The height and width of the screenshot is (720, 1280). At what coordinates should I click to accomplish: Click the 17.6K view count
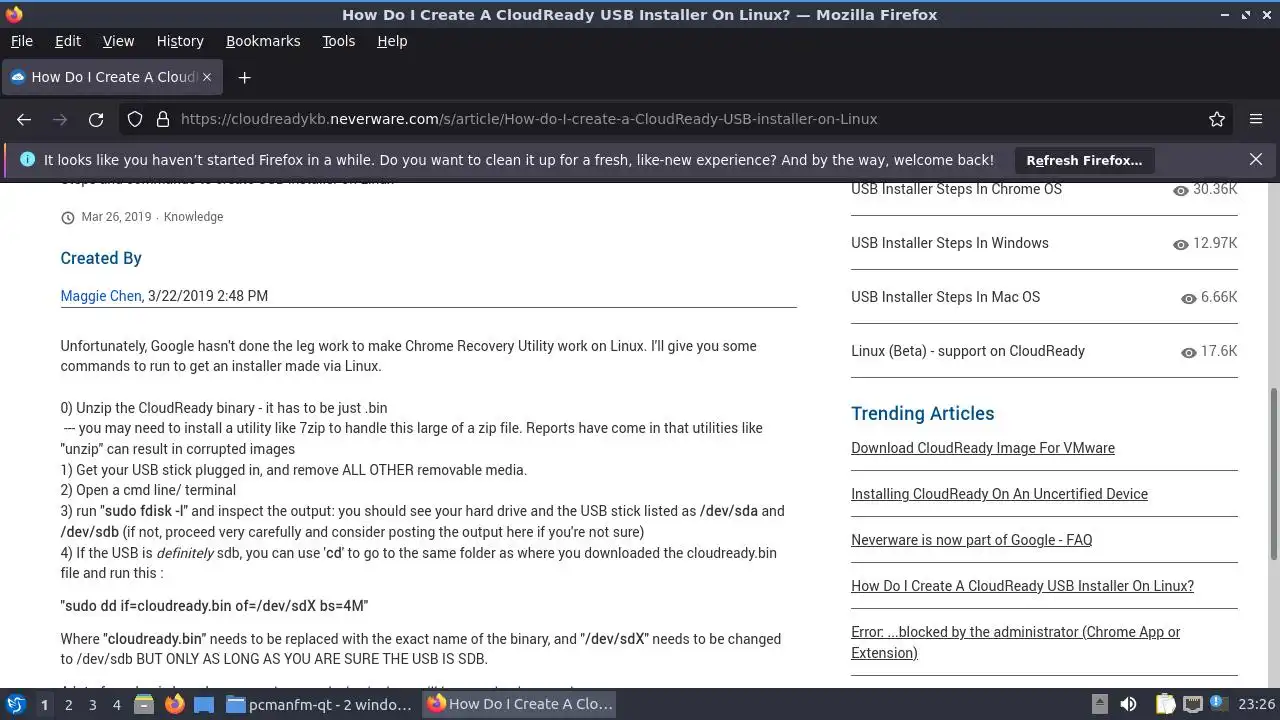click(1219, 351)
